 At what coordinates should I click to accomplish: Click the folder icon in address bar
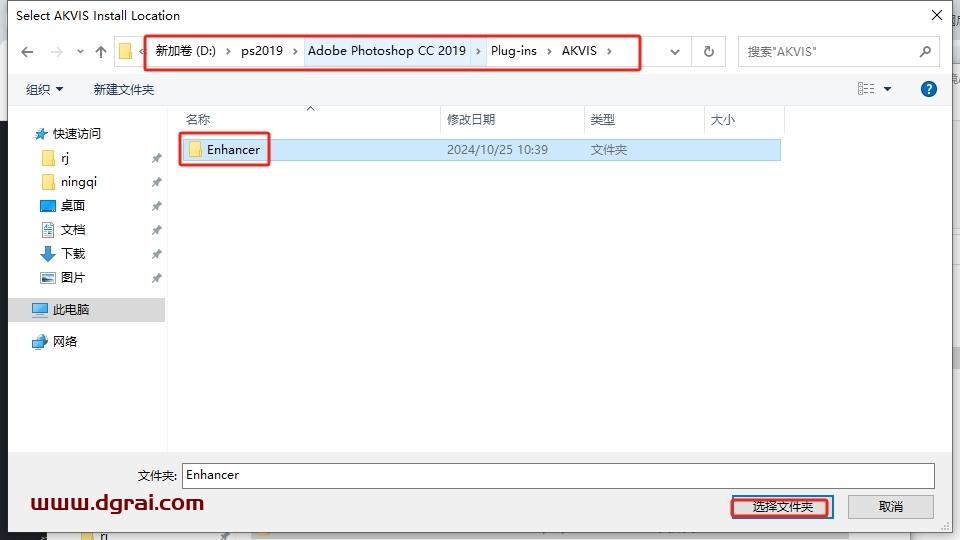tap(126, 51)
